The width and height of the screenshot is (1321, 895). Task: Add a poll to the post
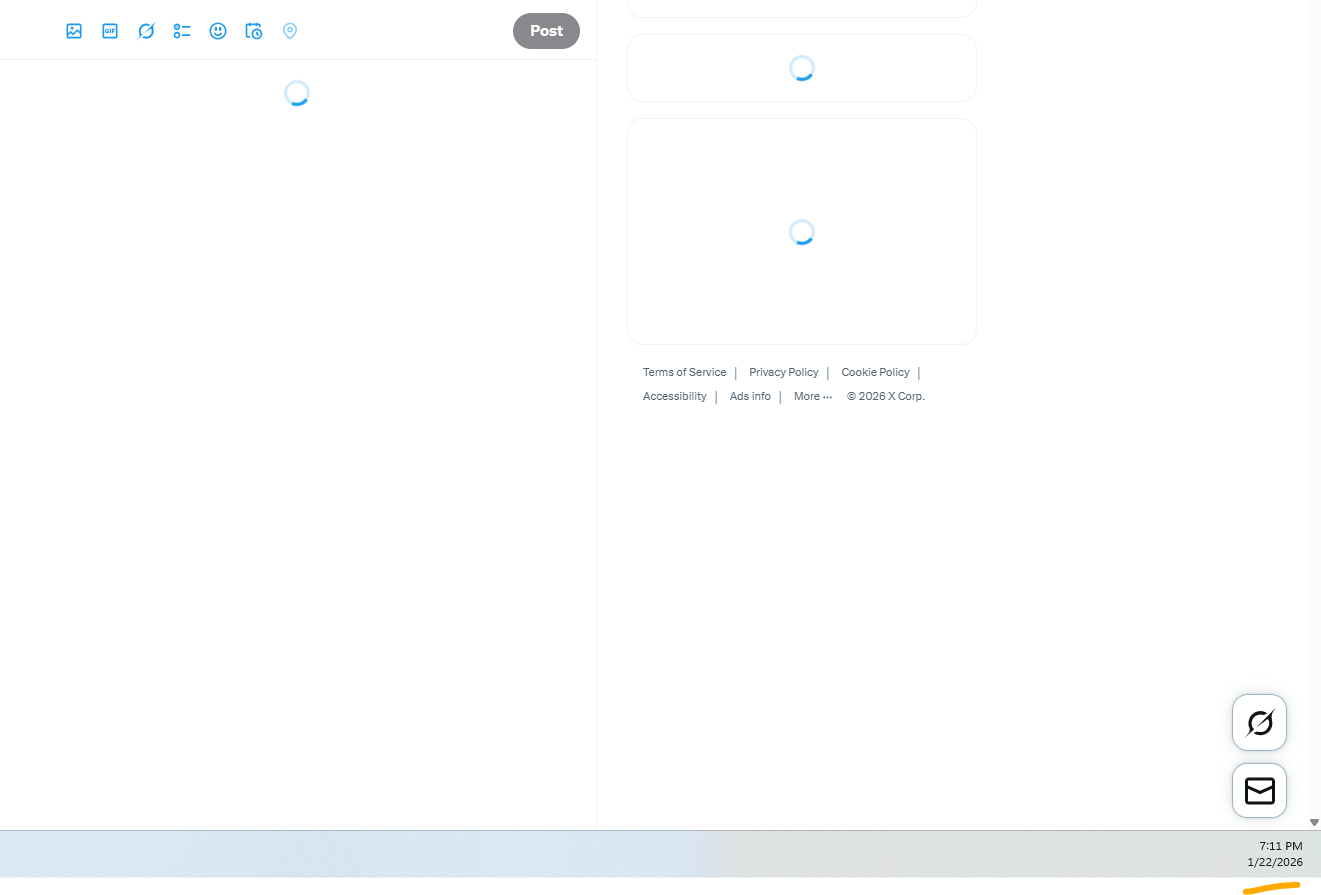click(182, 31)
